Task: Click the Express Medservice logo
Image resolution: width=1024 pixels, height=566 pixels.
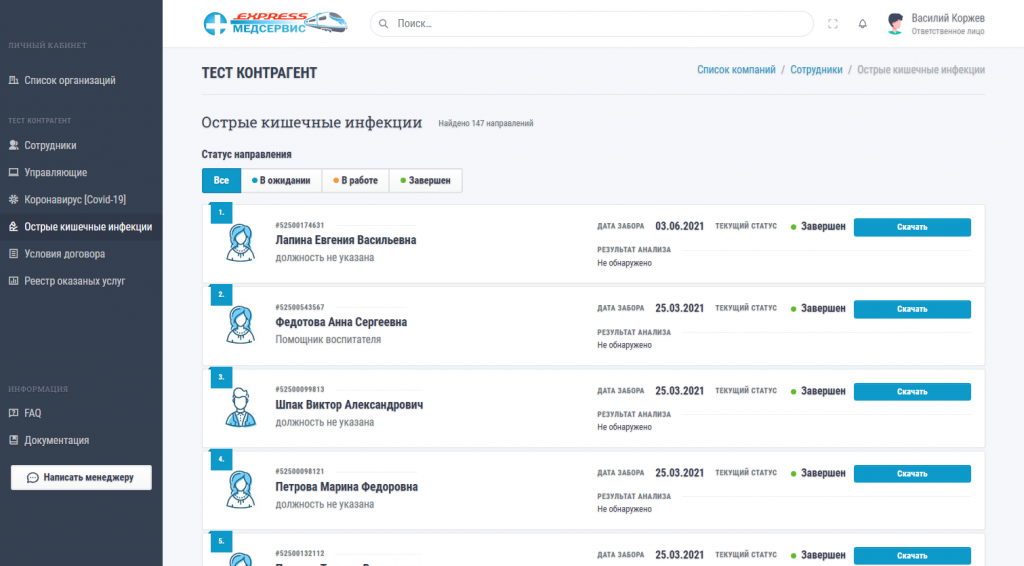Action: (x=276, y=23)
